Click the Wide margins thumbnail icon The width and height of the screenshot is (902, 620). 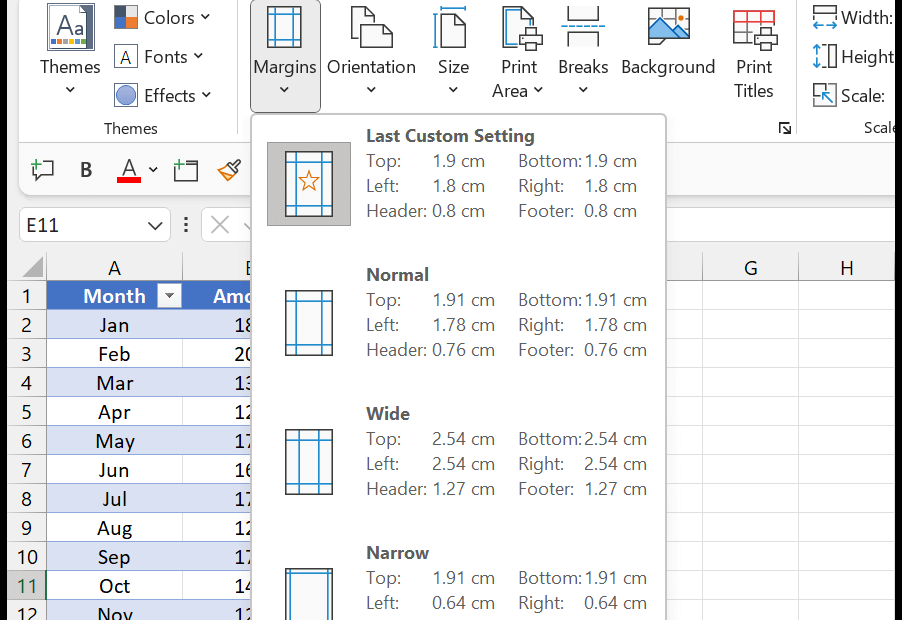pyautogui.click(x=309, y=462)
